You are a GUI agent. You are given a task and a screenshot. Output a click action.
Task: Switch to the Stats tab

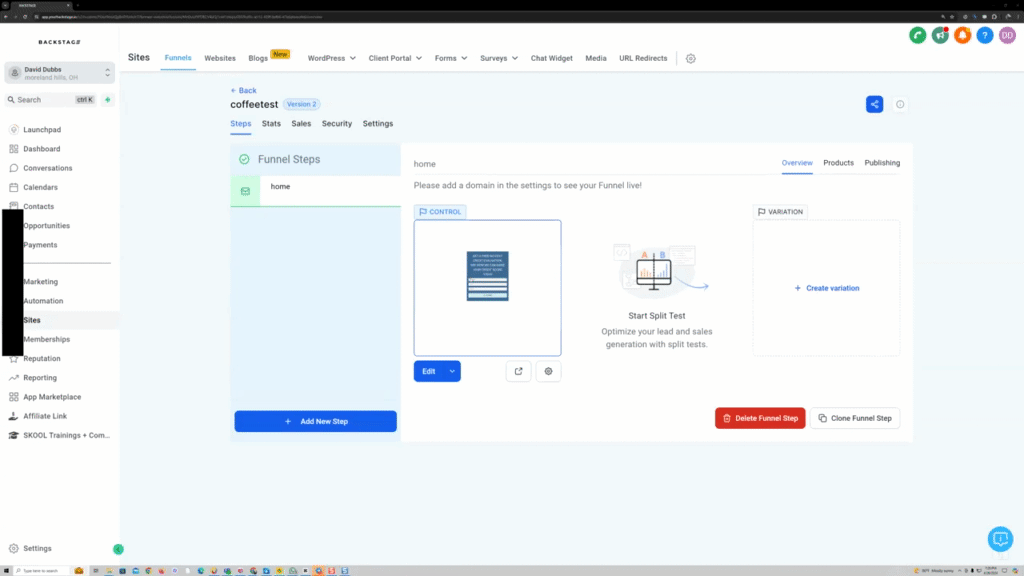pyautogui.click(x=271, y=123)
